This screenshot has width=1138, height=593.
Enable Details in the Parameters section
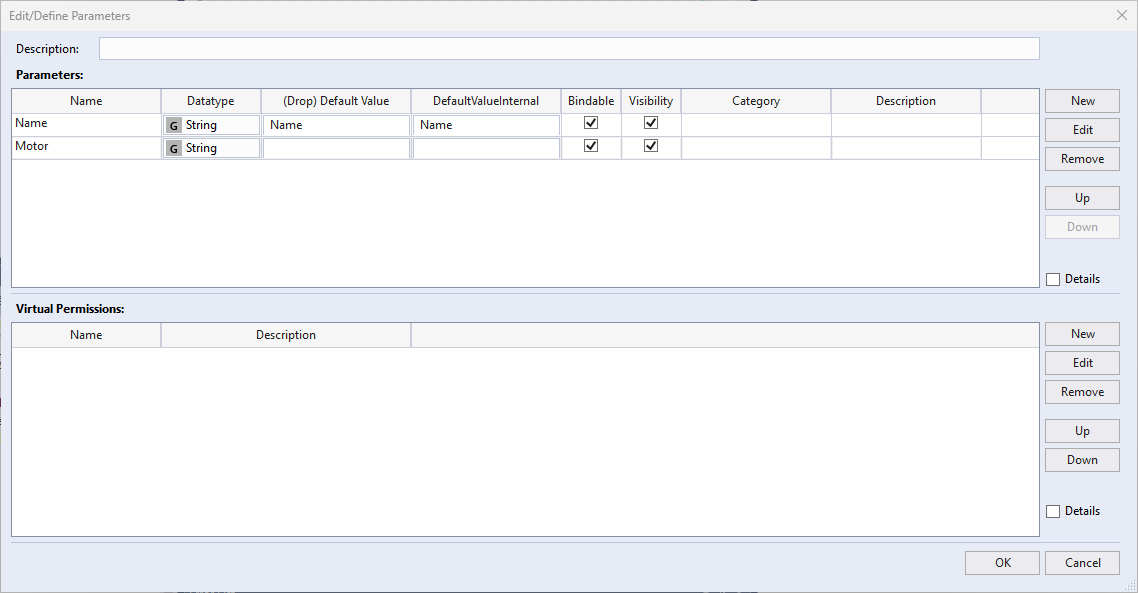[x=1053, y=279]
